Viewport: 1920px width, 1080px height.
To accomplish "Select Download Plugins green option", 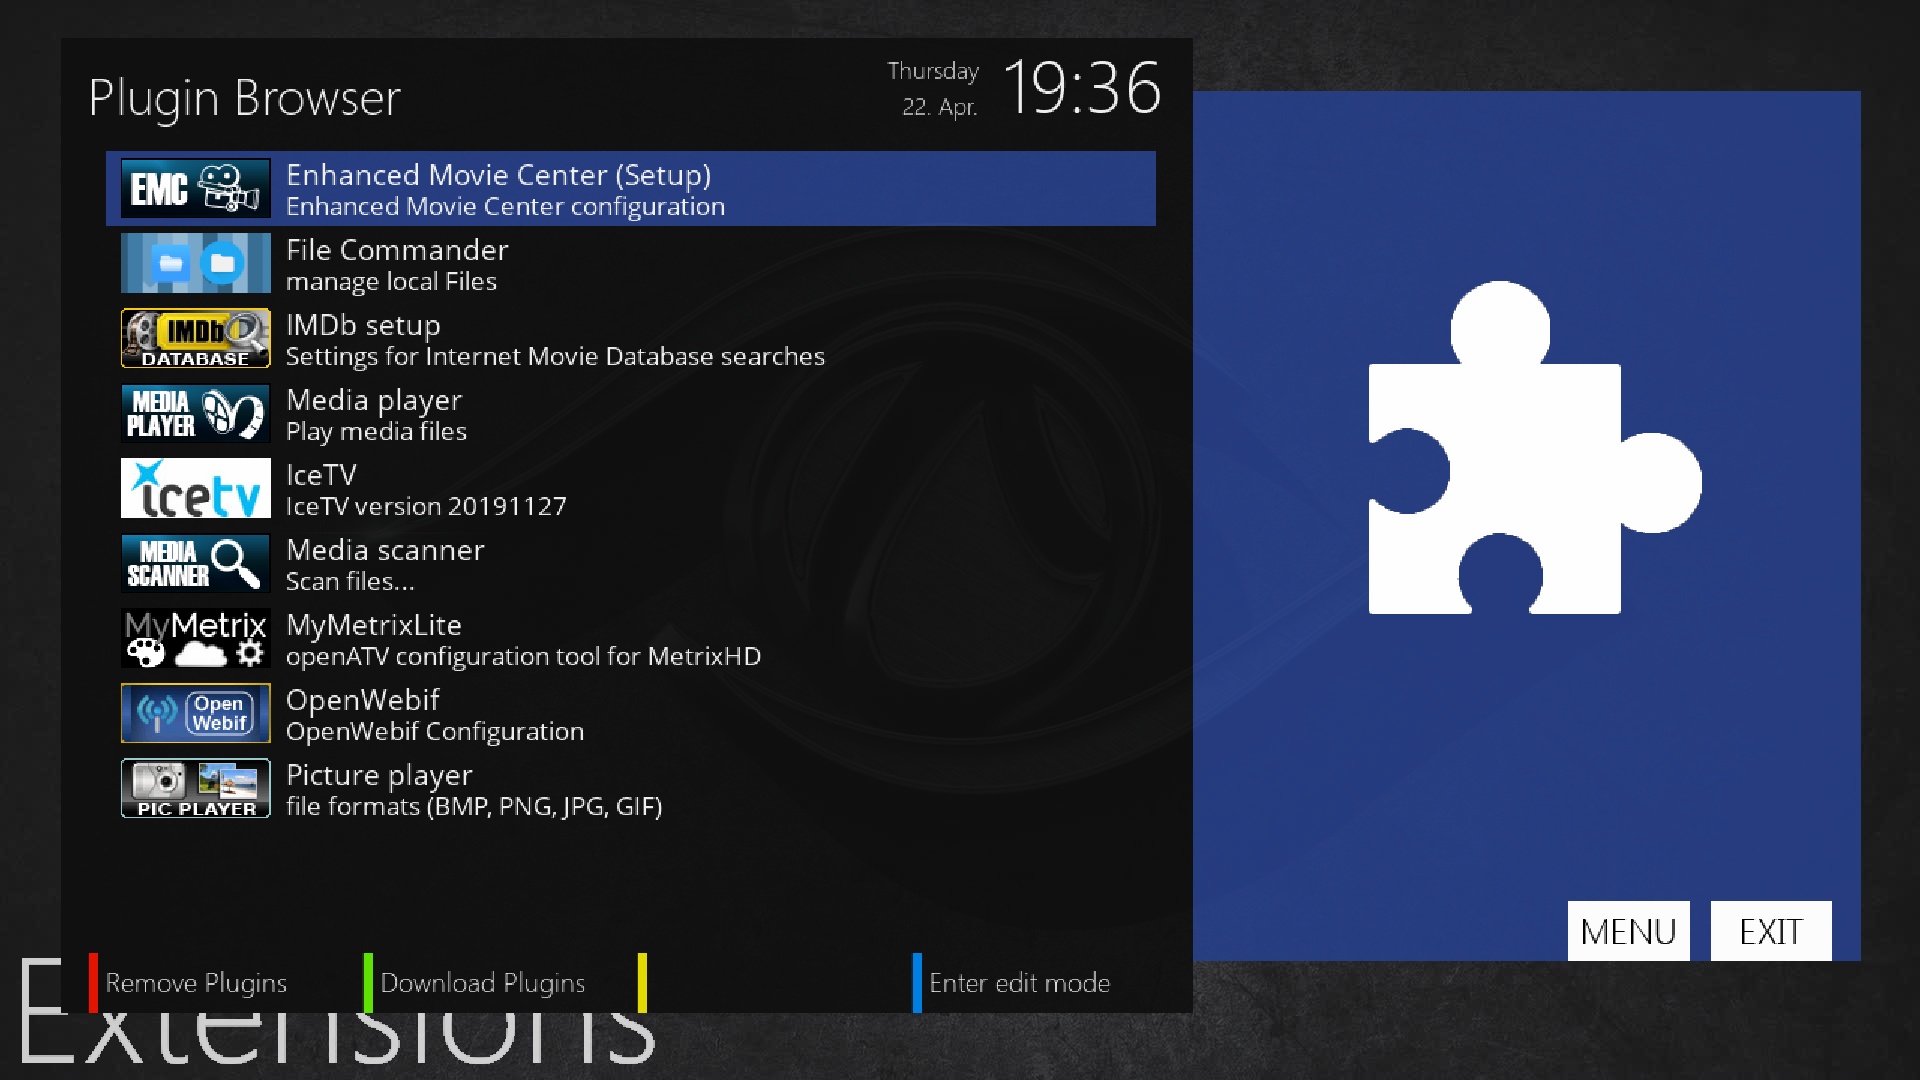I will click(x=481, y=983).
